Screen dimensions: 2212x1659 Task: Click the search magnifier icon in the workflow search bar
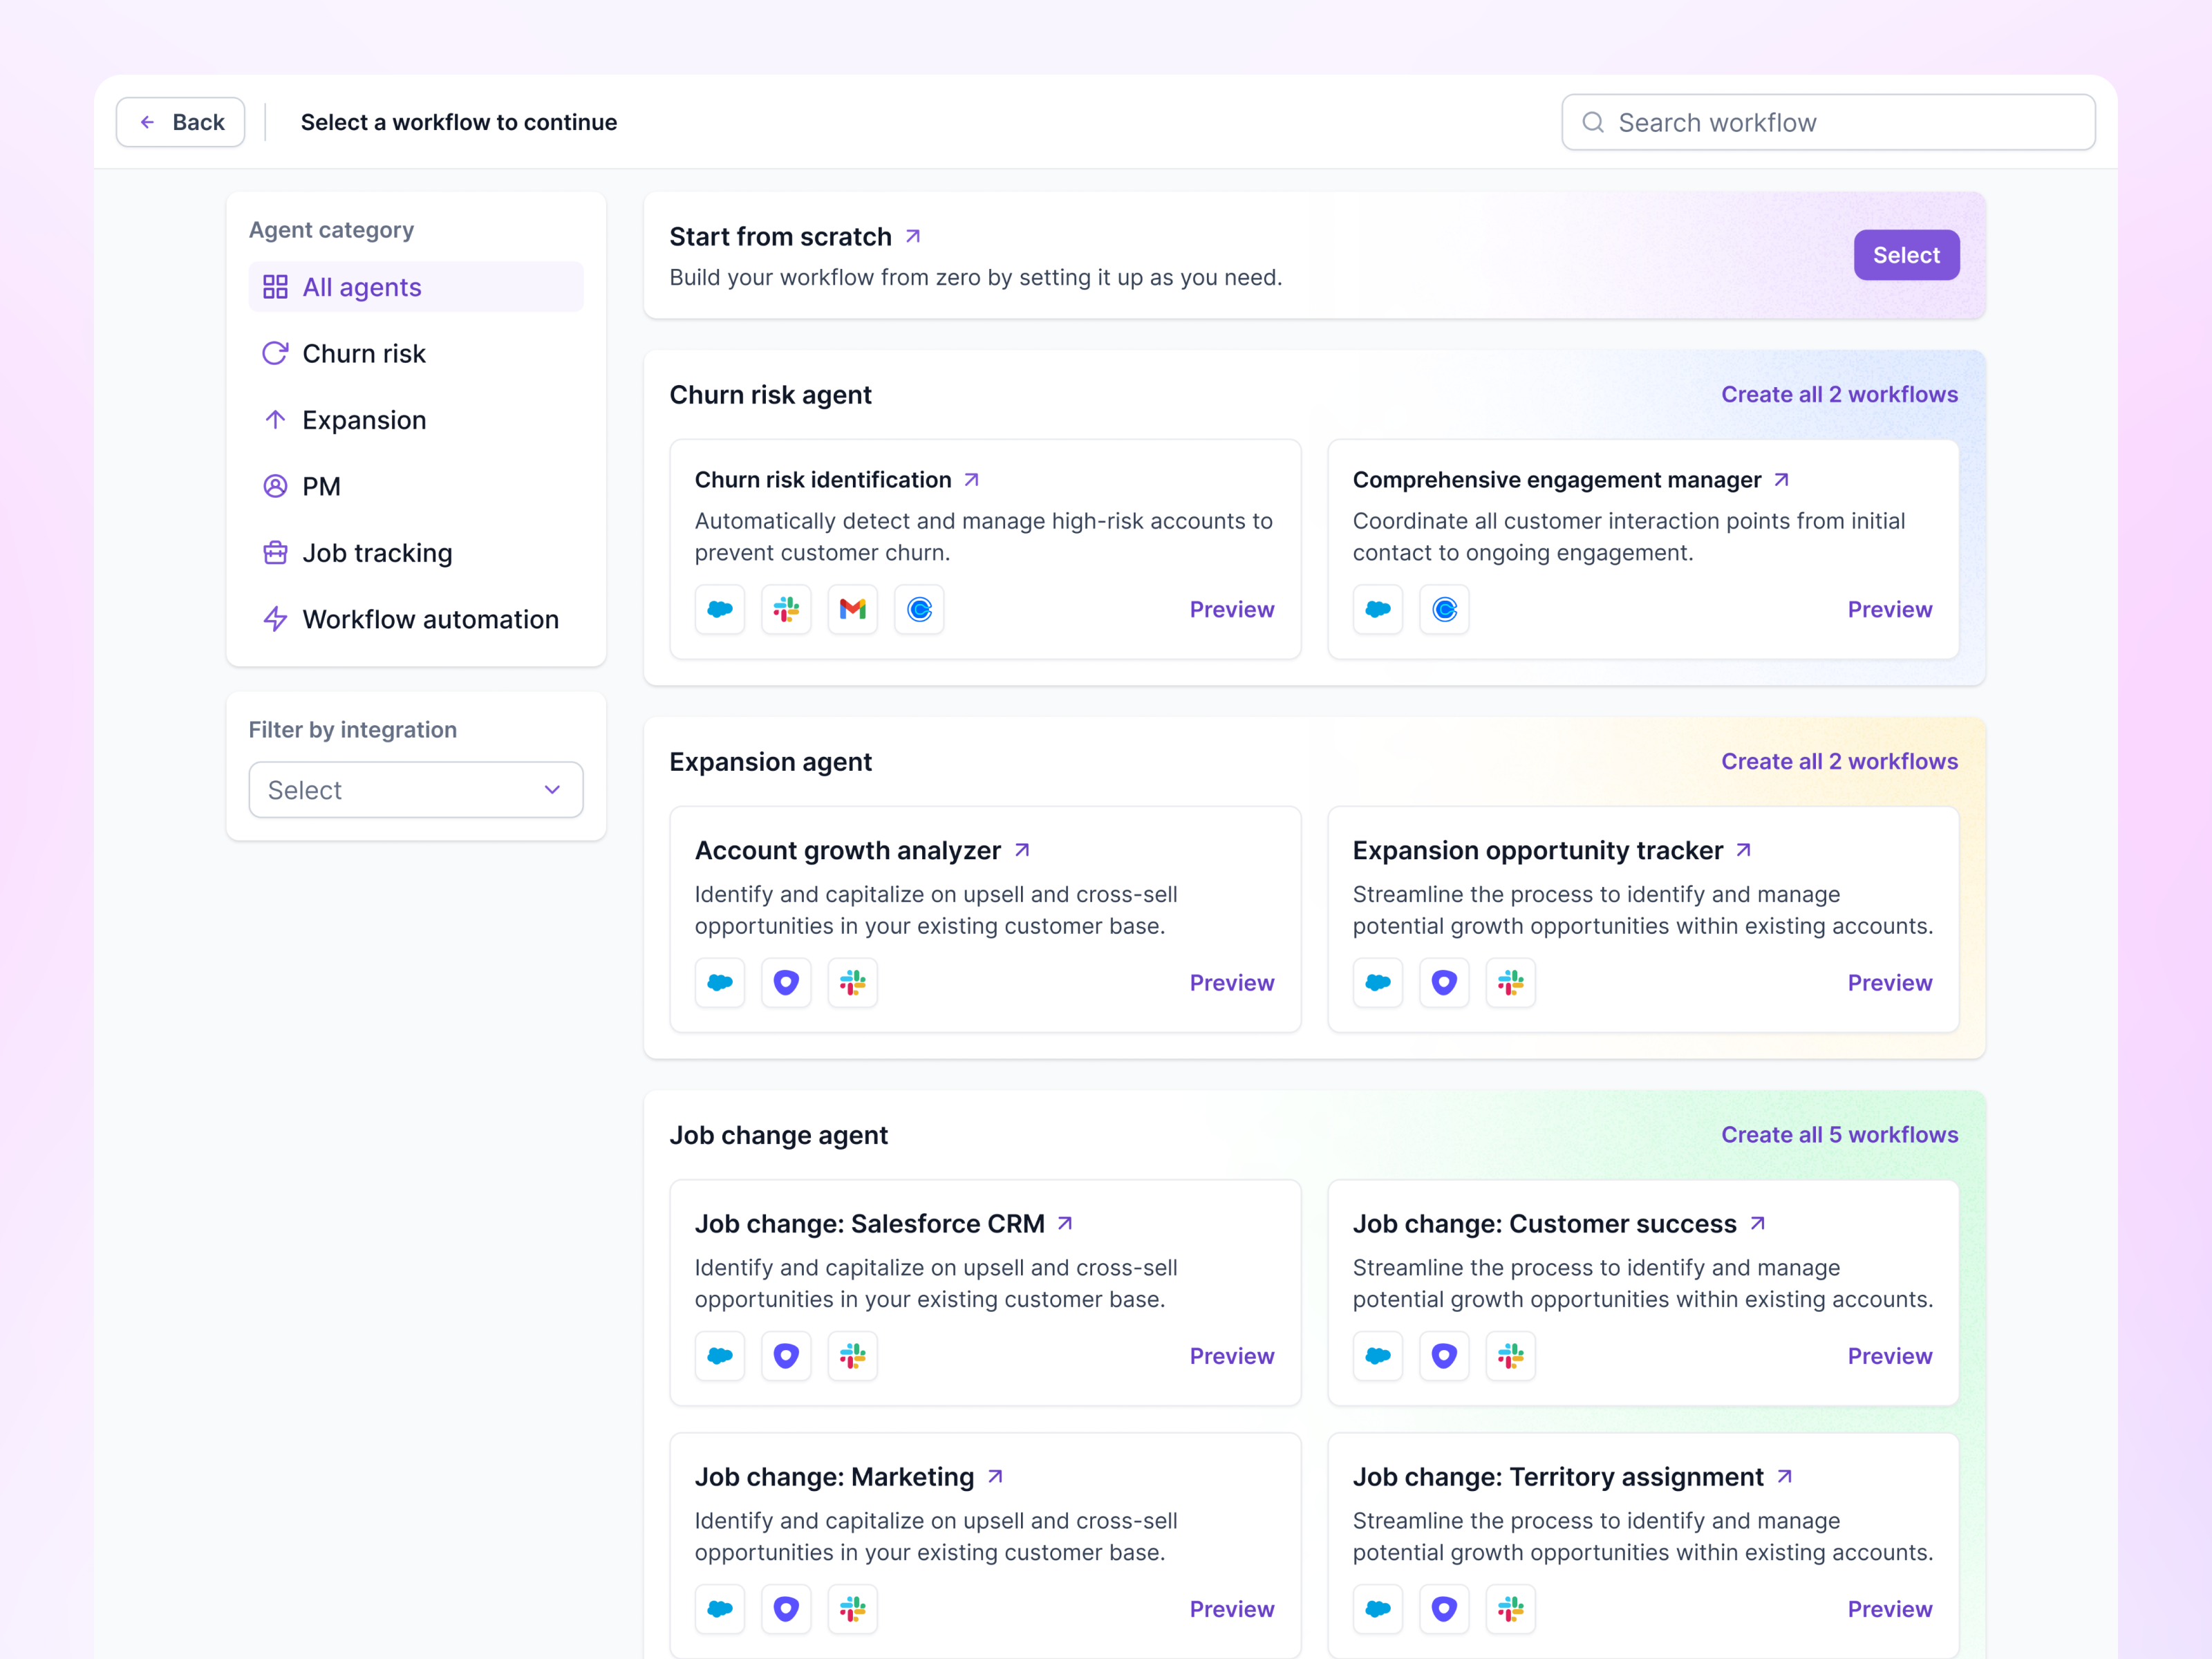point(1594,121)
